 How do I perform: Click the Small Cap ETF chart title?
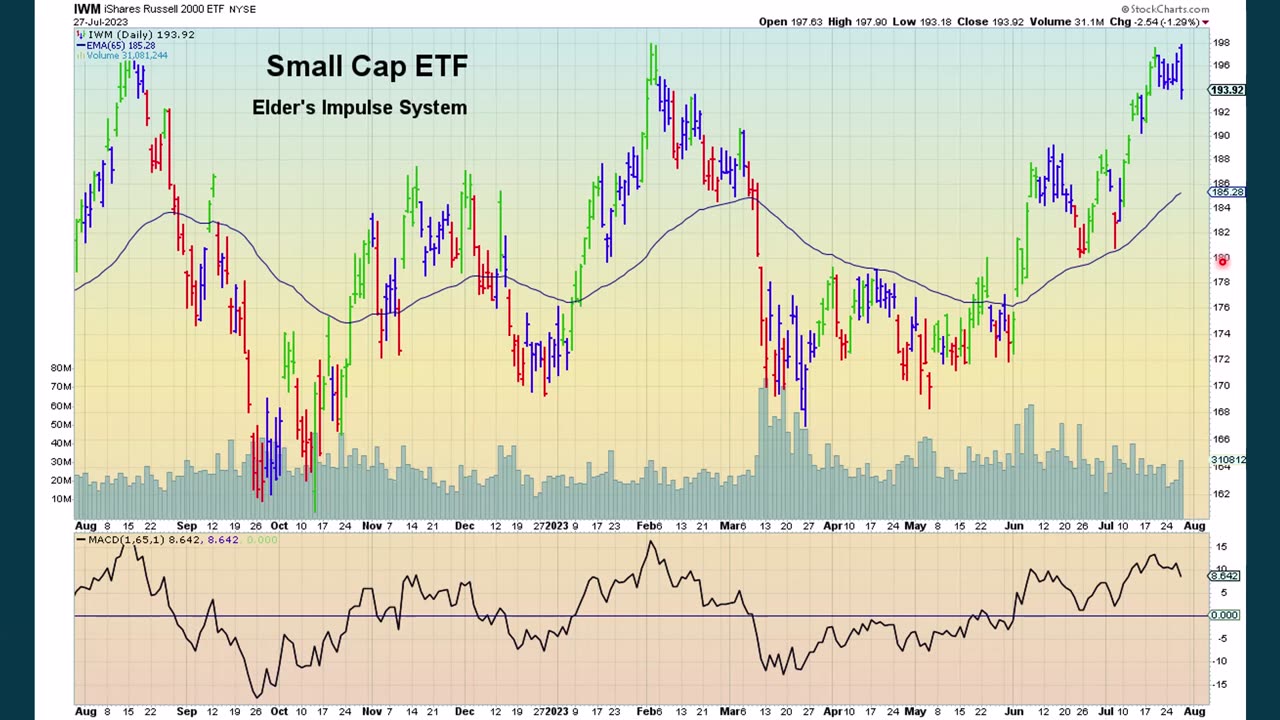pos(367,67)
